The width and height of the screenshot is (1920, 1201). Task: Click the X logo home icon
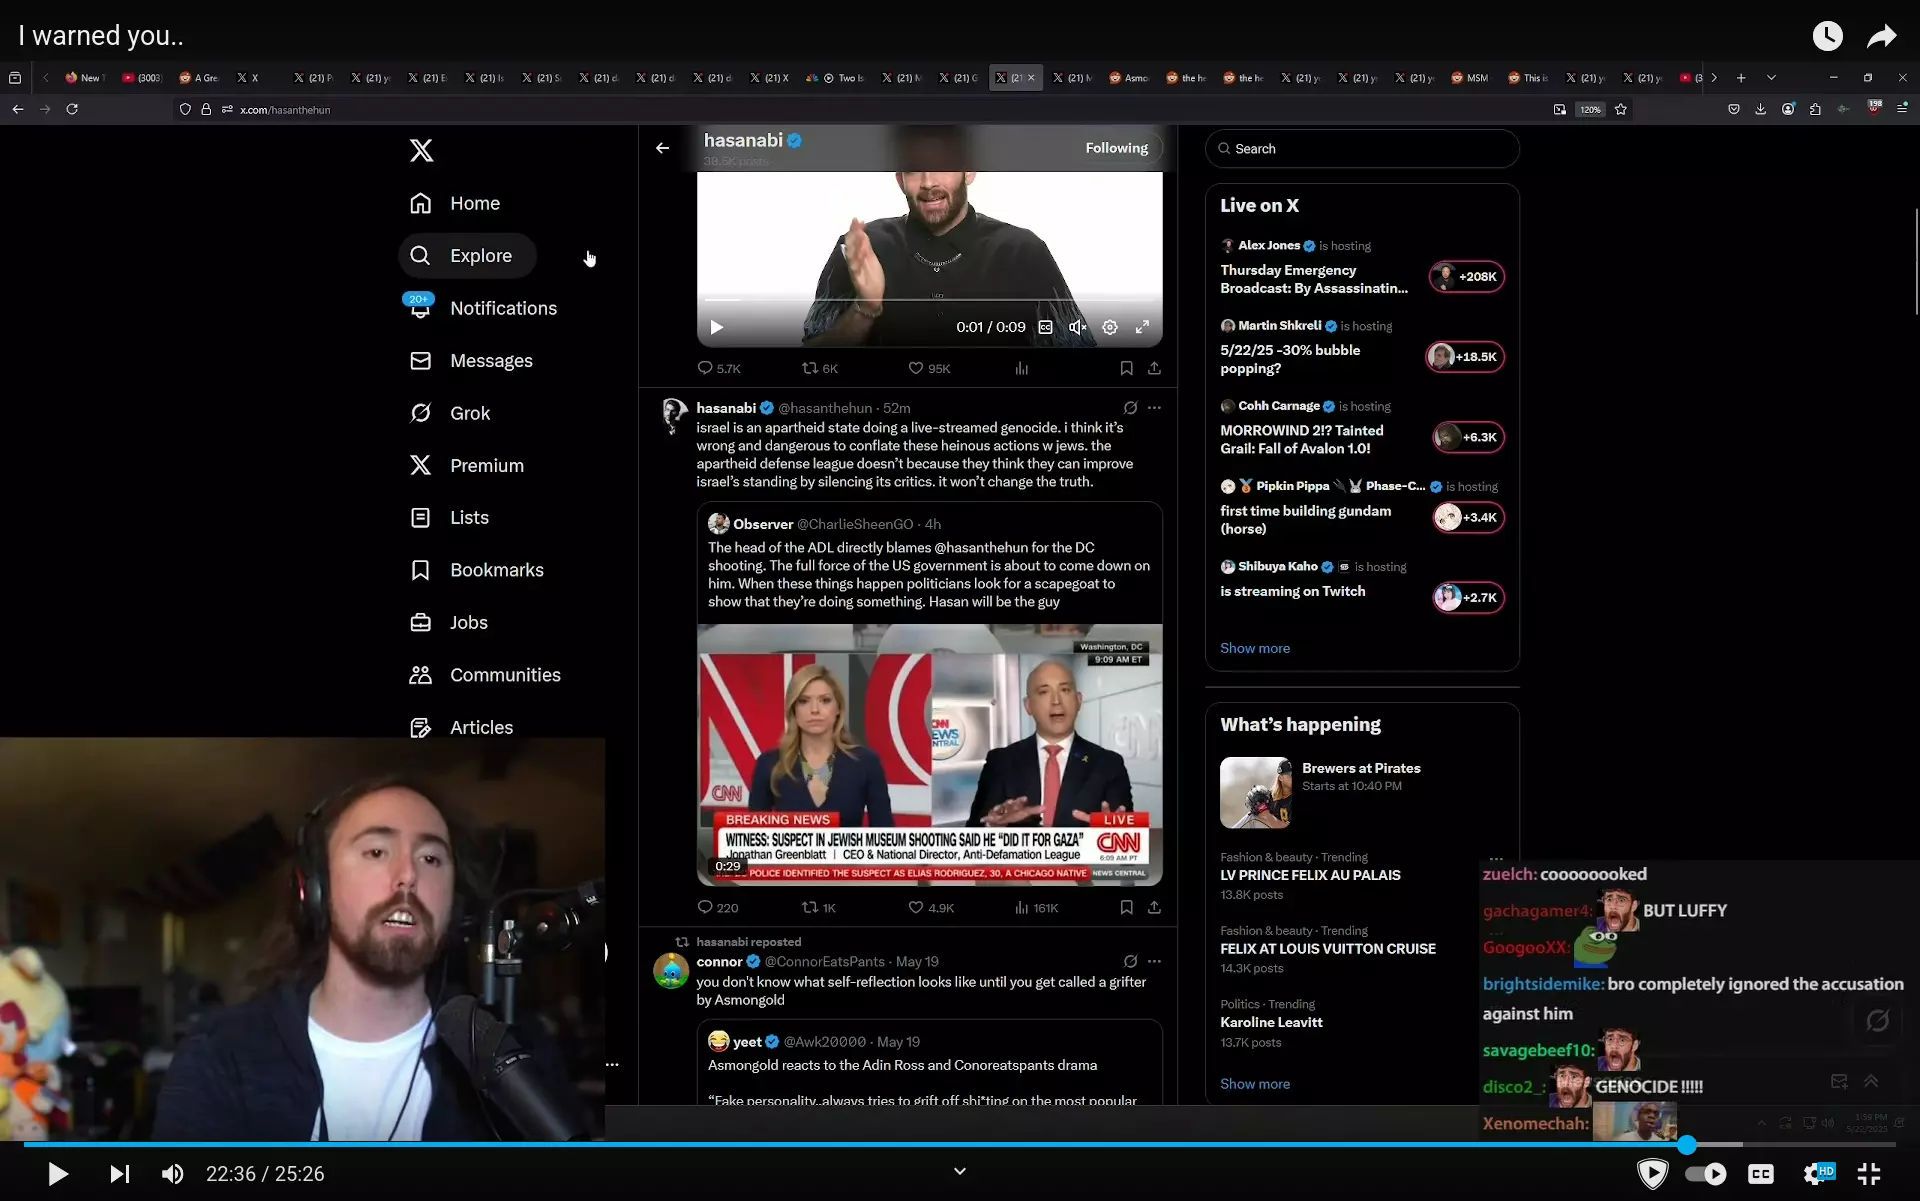click(421, 150)
